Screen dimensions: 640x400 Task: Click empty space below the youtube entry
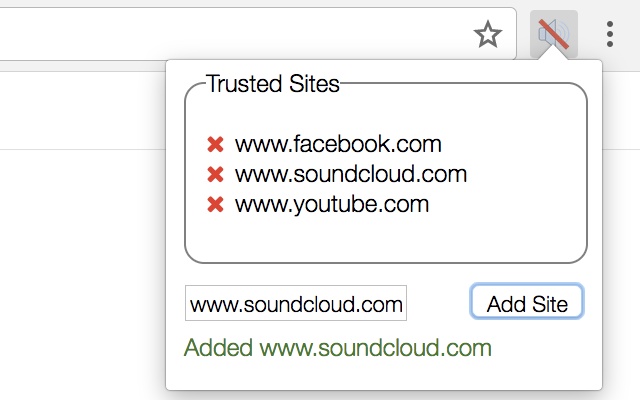point(385,240)
